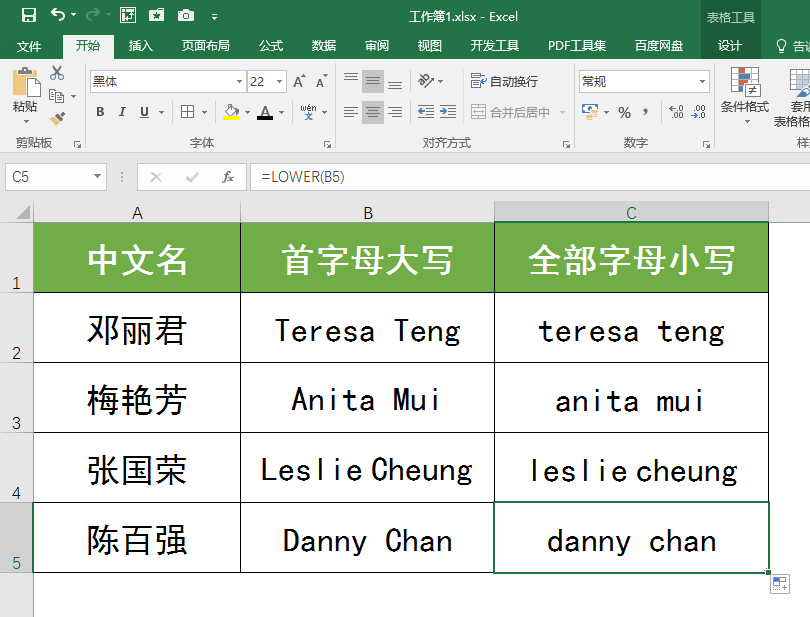This screenshot has height=617, width=810.
Task: Click the camera screenshot icon
Action: click(185, 16)
